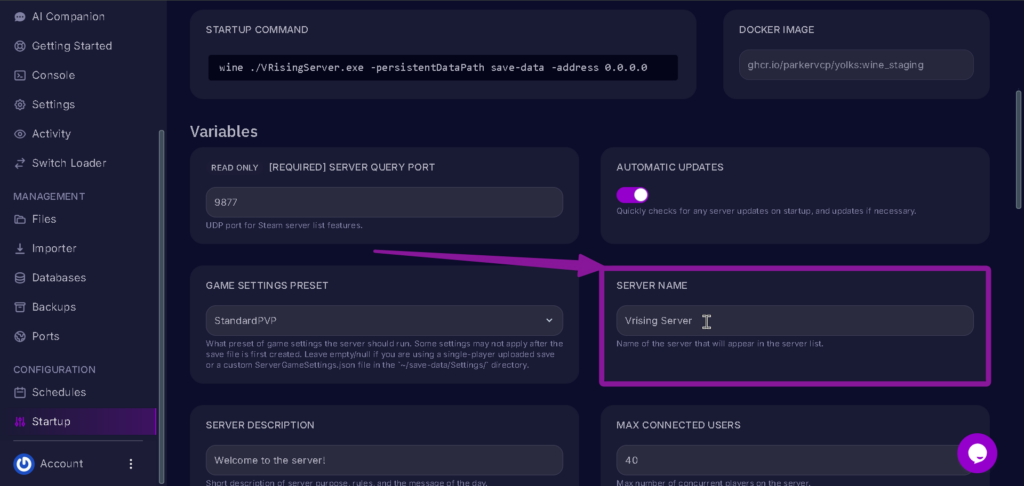1024x486 pixels.
Task: Click the DOCKER IMAGE heading
Action: [x=776, y=29]
